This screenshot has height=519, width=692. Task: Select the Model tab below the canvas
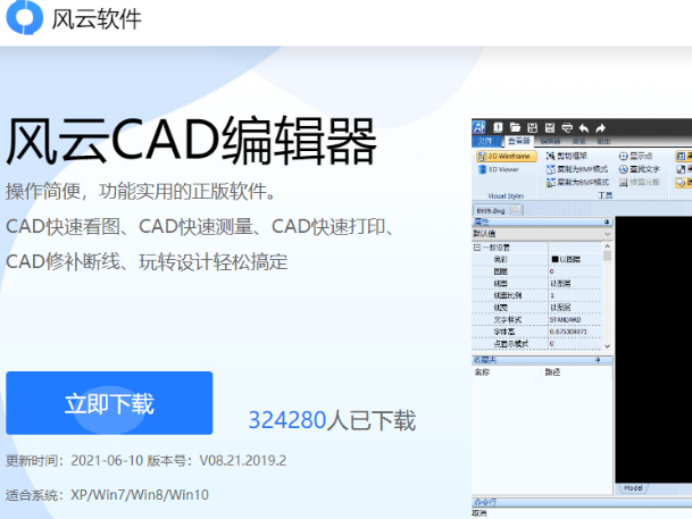coord(633,488)
